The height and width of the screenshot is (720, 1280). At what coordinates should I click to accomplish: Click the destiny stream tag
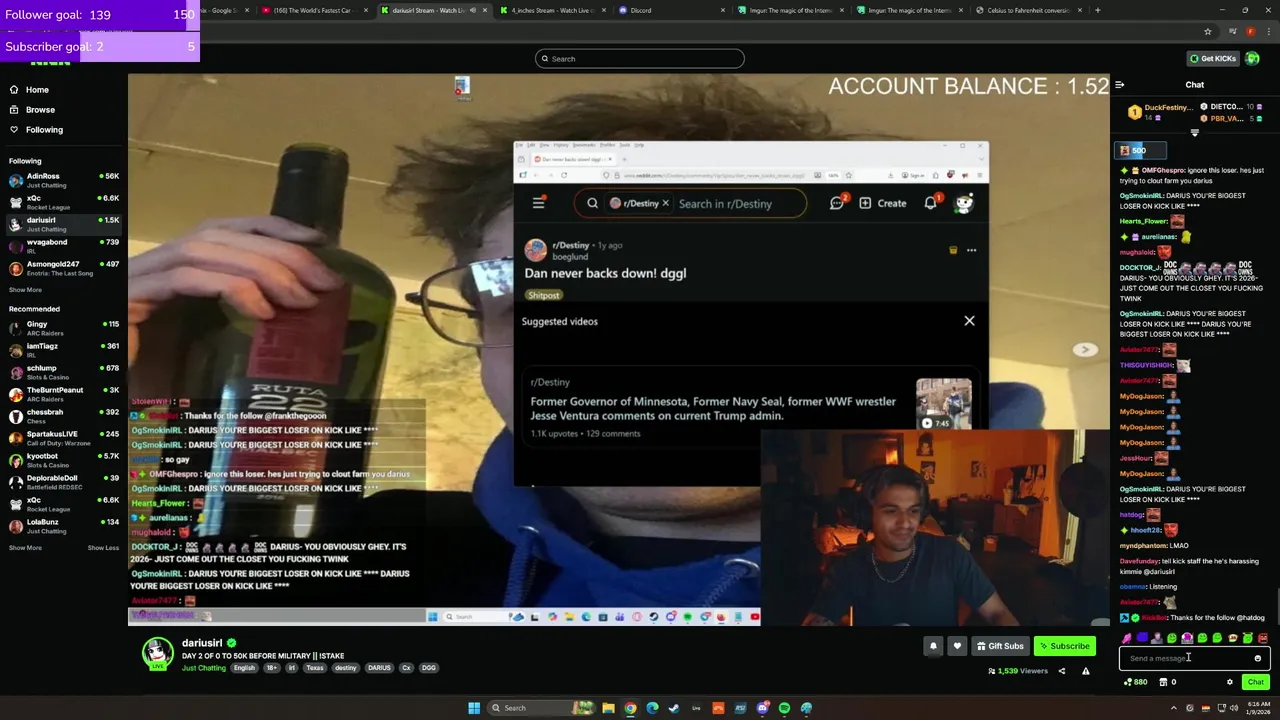click(x=346, y=668)
